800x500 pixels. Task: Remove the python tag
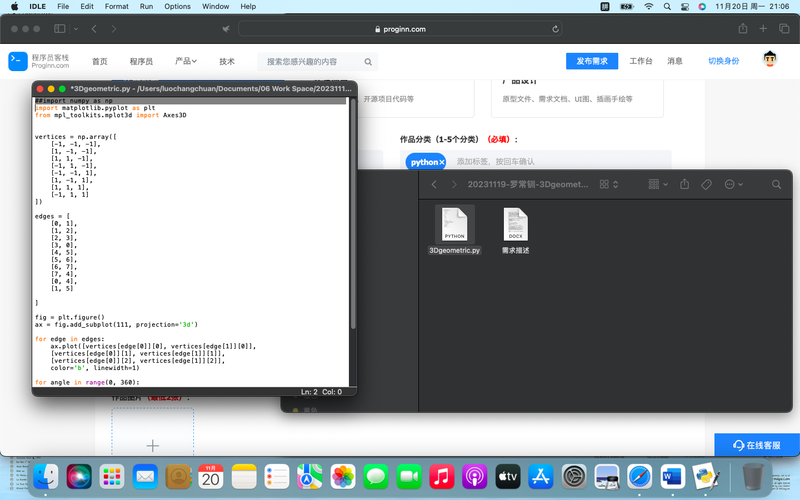(442, 162)
